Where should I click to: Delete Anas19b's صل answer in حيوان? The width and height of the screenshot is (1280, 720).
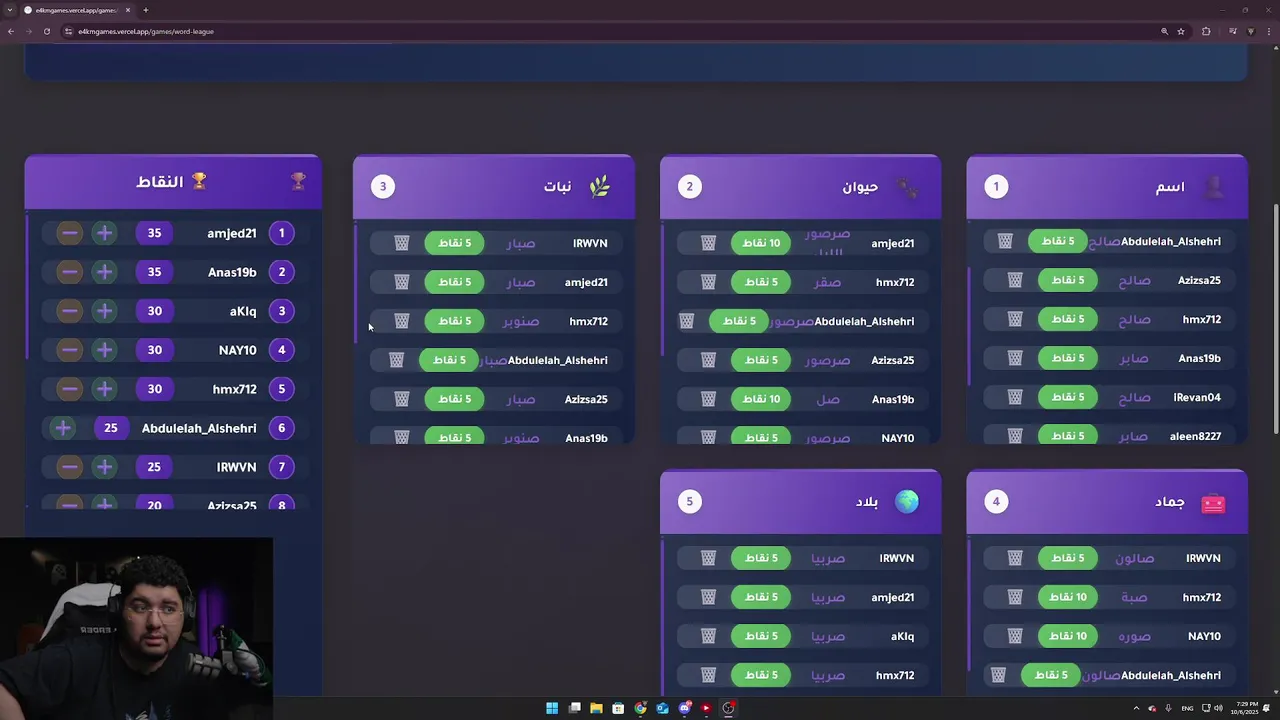pyautogui.click(x=708, y=399)
